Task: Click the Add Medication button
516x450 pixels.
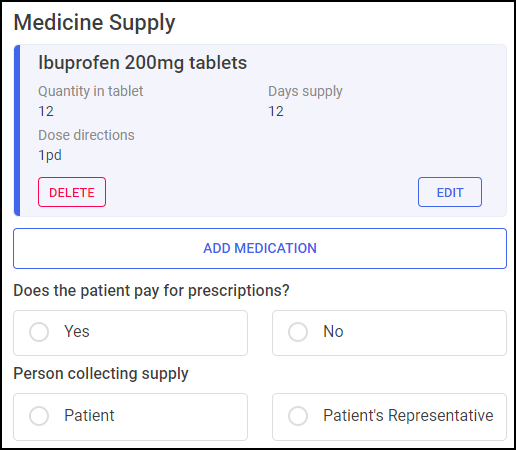Action: tap(260, 248)
